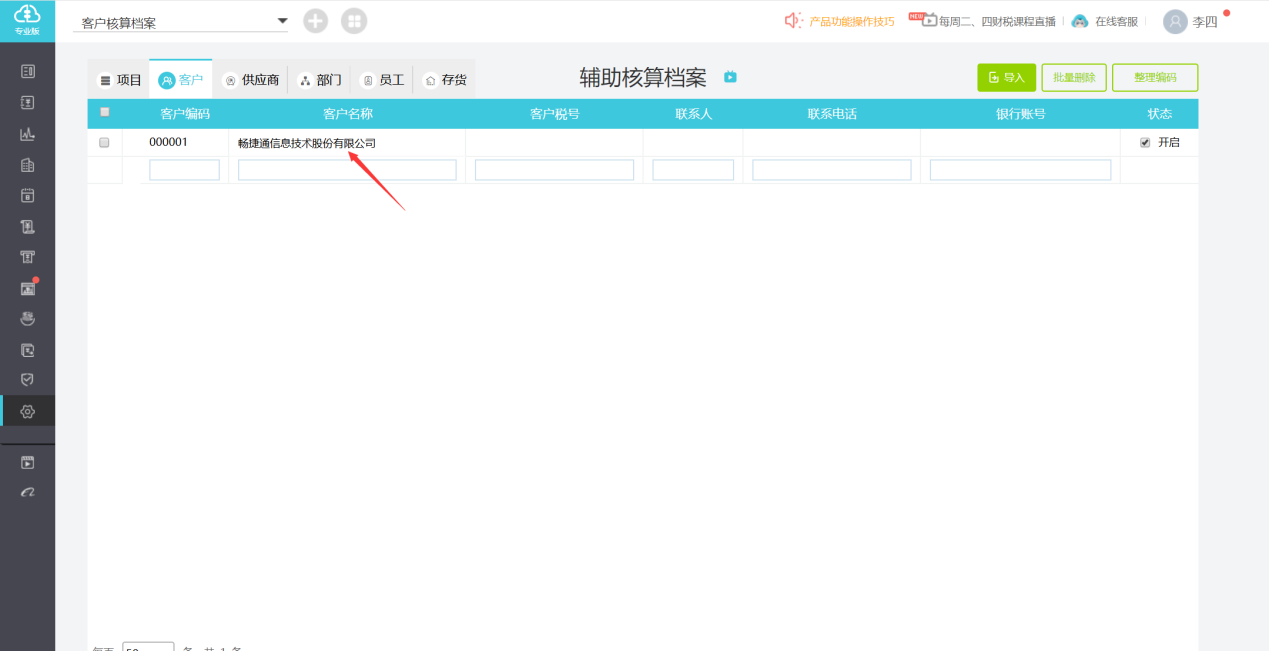Switch to the 供应商 tab
The image size is (1269, 651).
[x=251, y=80]
